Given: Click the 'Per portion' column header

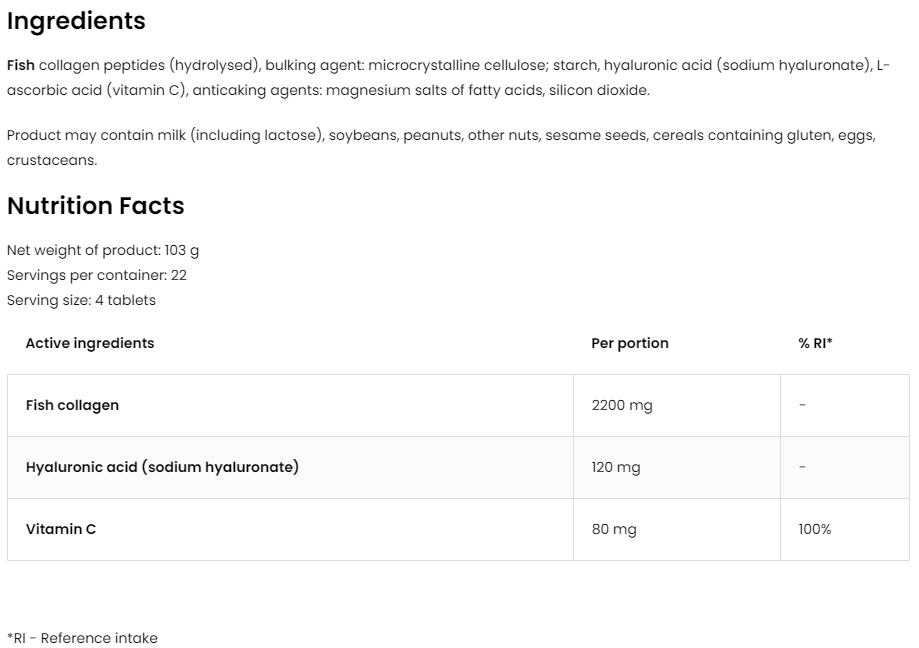Looking at the screenshot, I should click(630, 343).
